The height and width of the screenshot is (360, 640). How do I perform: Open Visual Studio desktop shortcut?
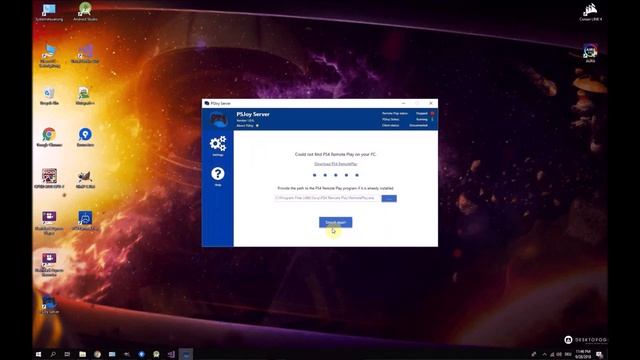(85, 53)
